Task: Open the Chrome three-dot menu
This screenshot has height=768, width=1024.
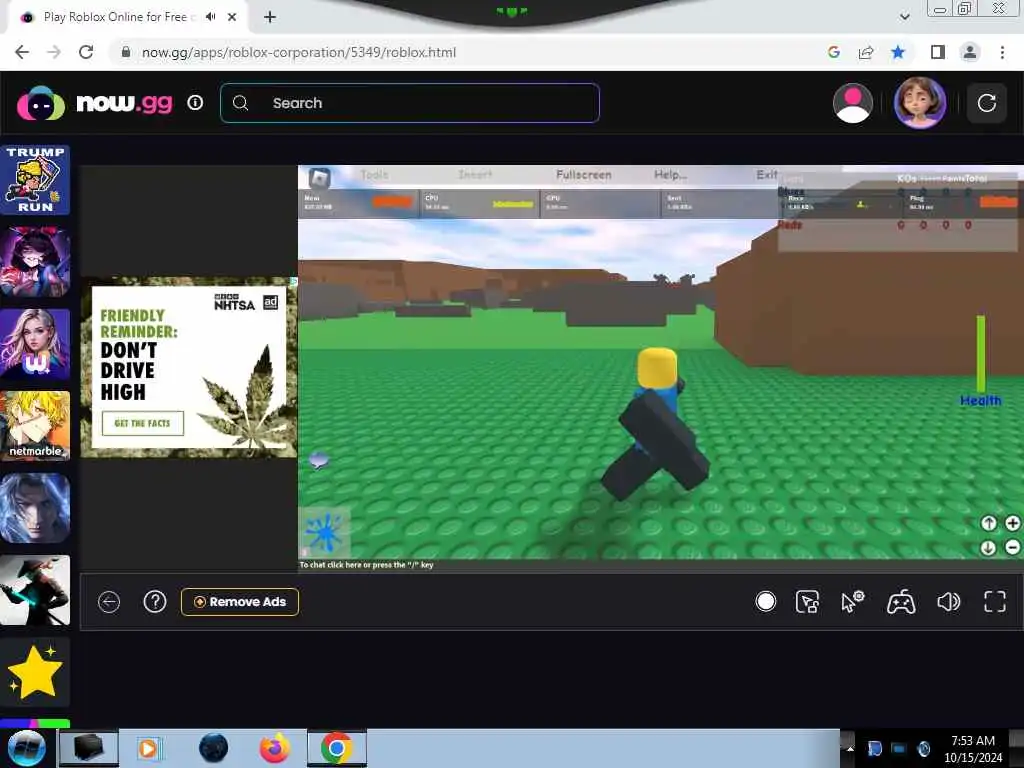Action: coord(1002,52)
